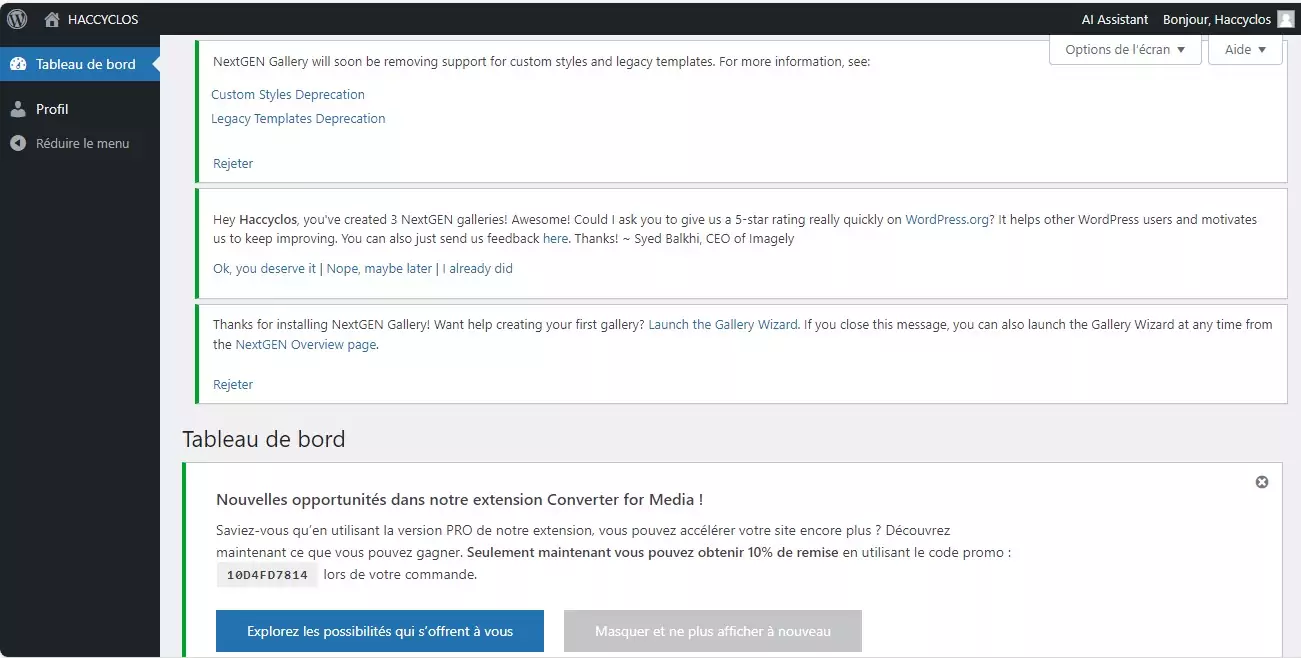Expand Options de l'écran panel
Image resolution: width=1301 pixels, height=658 pixels.
[x=1125, y=49]
